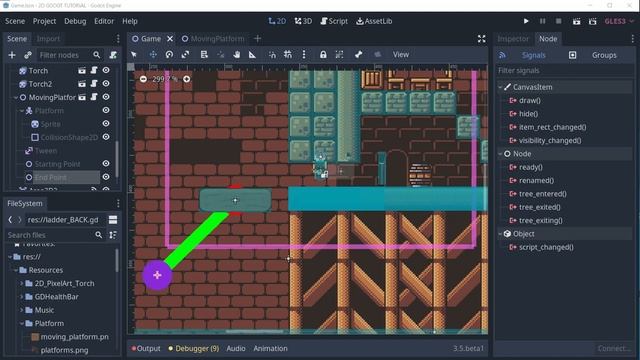Image resolution: width=640 pixels, height=360 pixels.
Task: Switch to the Import tab
Action: coord(48,39)
